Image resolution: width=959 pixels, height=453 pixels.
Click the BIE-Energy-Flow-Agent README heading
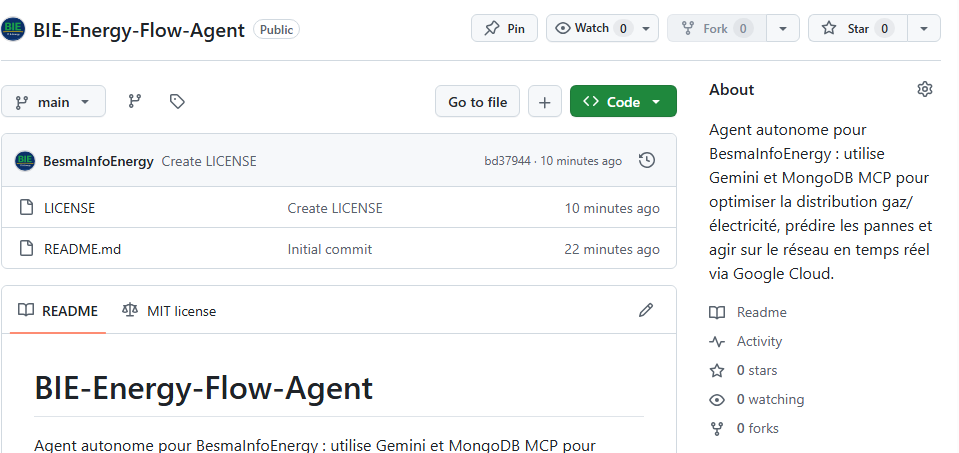point(204,388)
